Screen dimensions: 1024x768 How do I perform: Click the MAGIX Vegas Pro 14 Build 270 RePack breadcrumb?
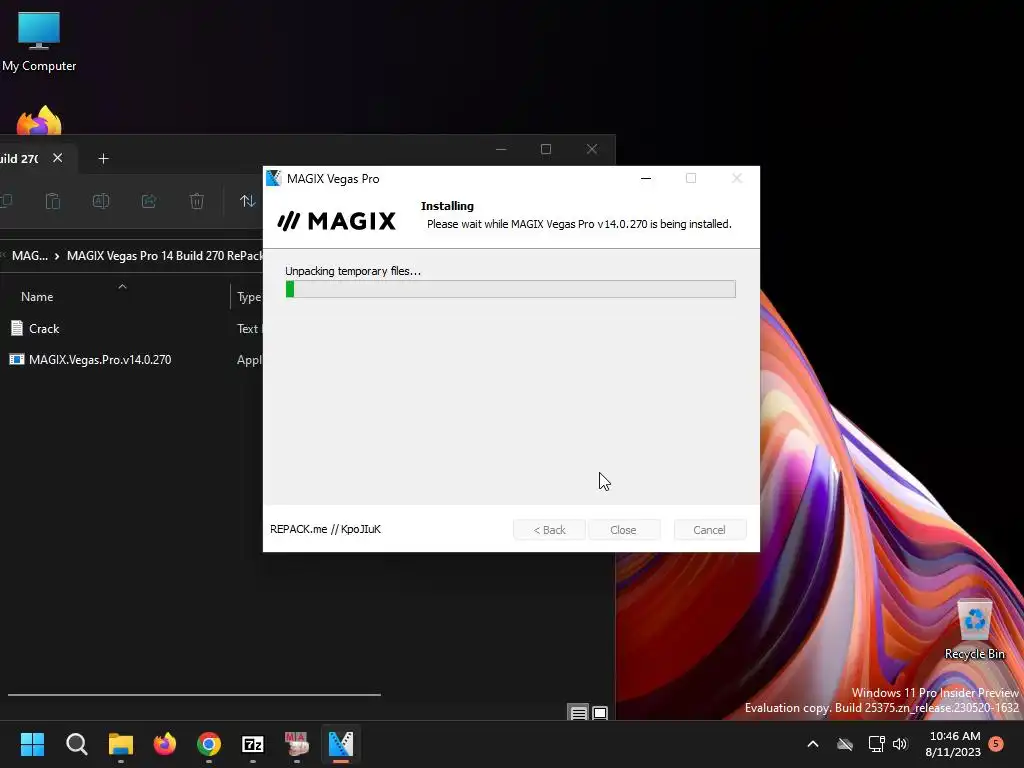165,256
